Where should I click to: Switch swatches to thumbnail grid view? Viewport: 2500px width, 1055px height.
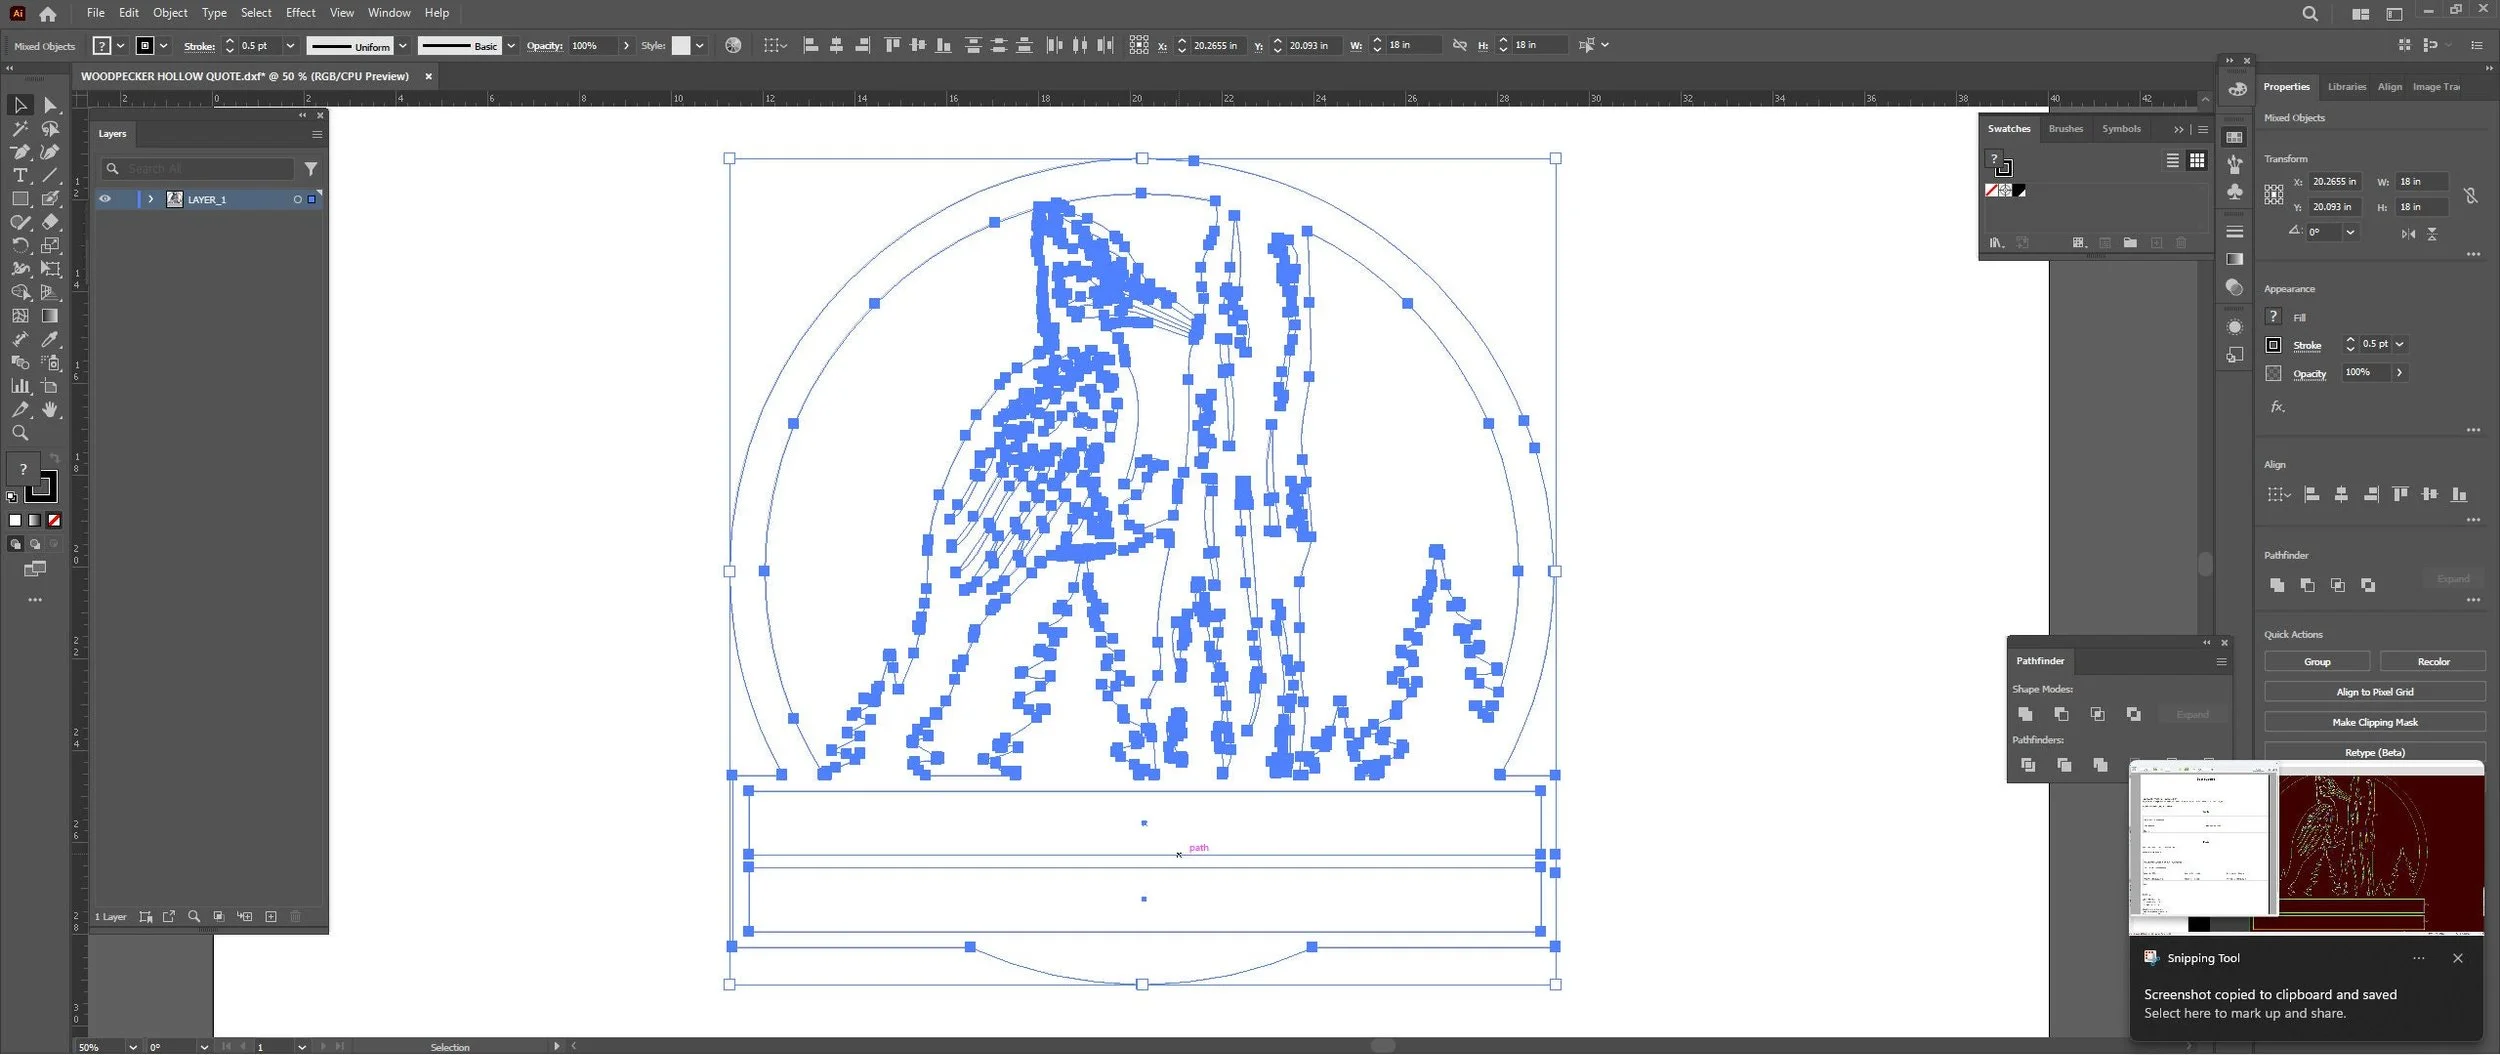(x=2197, y=160)
